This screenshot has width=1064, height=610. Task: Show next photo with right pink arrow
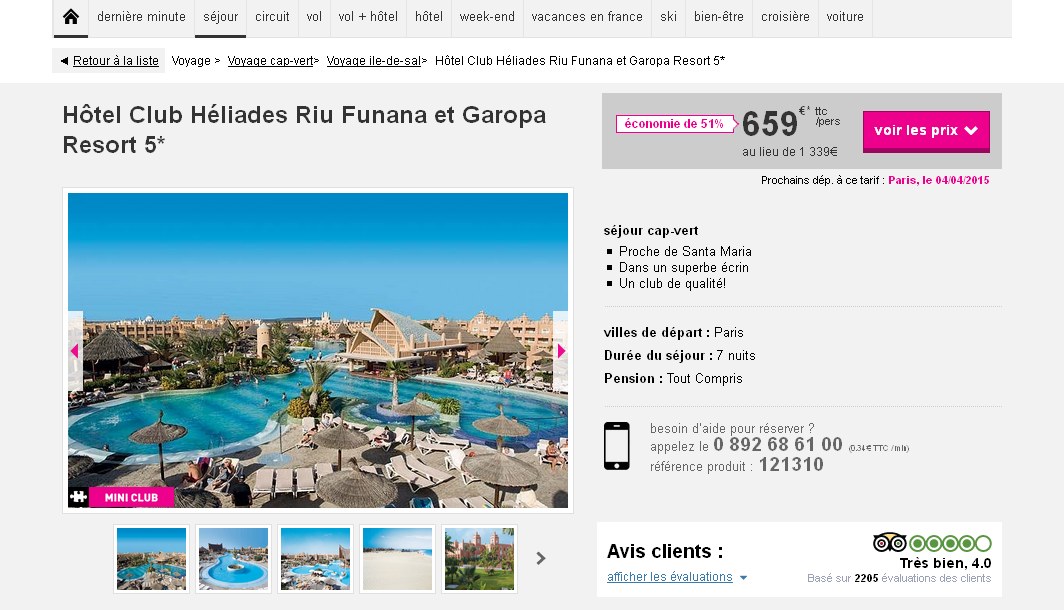pyautogui.click(x=560, y=351)
